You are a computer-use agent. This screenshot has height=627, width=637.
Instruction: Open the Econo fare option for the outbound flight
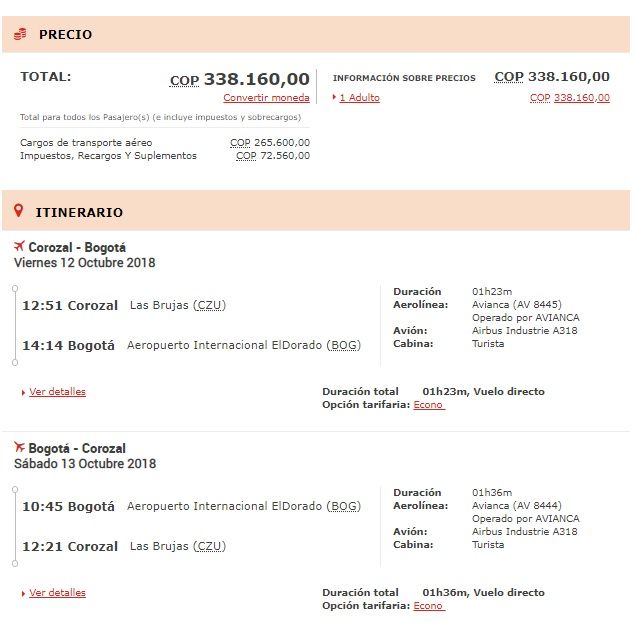[x=428, y=405]
